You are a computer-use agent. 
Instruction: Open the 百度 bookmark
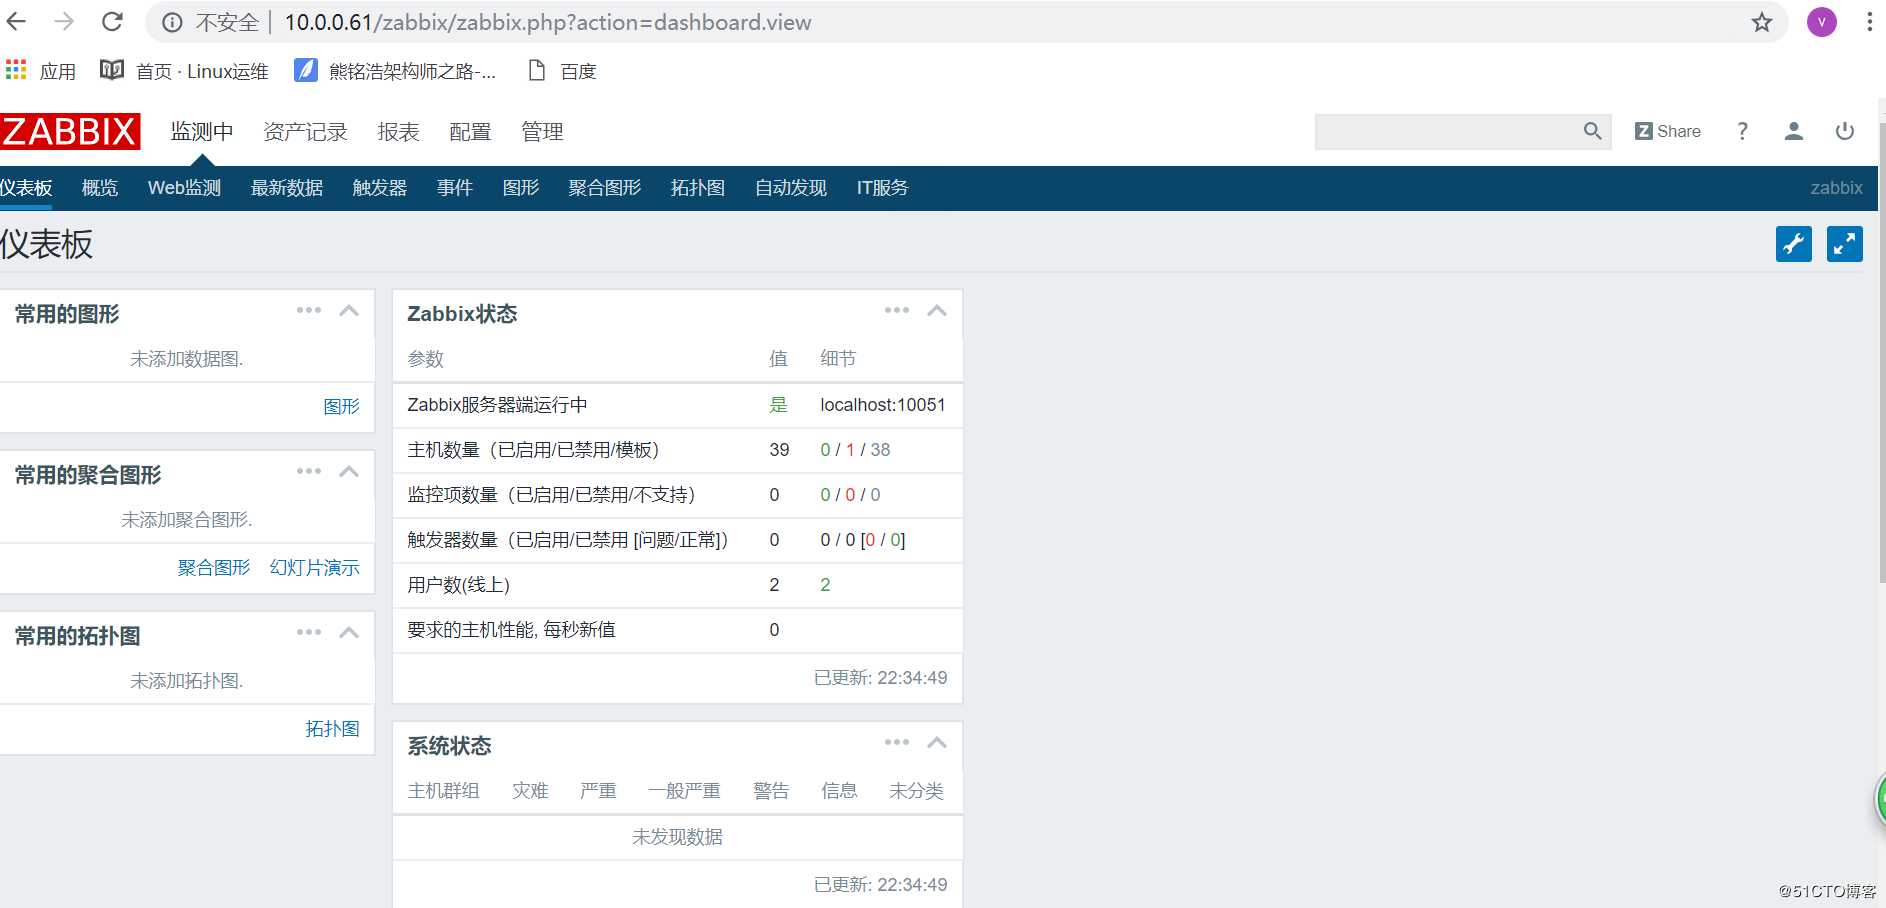coord(562,71)
